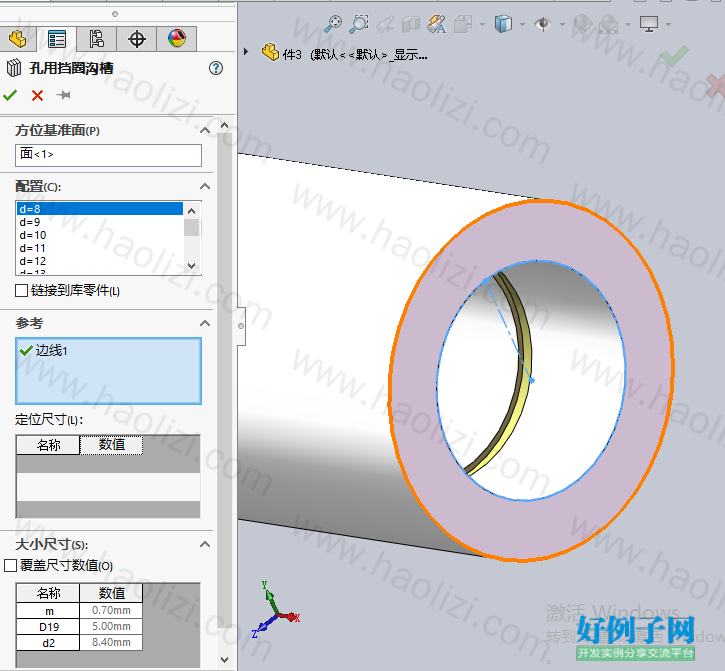This screenshot has width=725, height=671.
Task: Open Display Style dropdown arrow
Action: click(x=522, y=24)
